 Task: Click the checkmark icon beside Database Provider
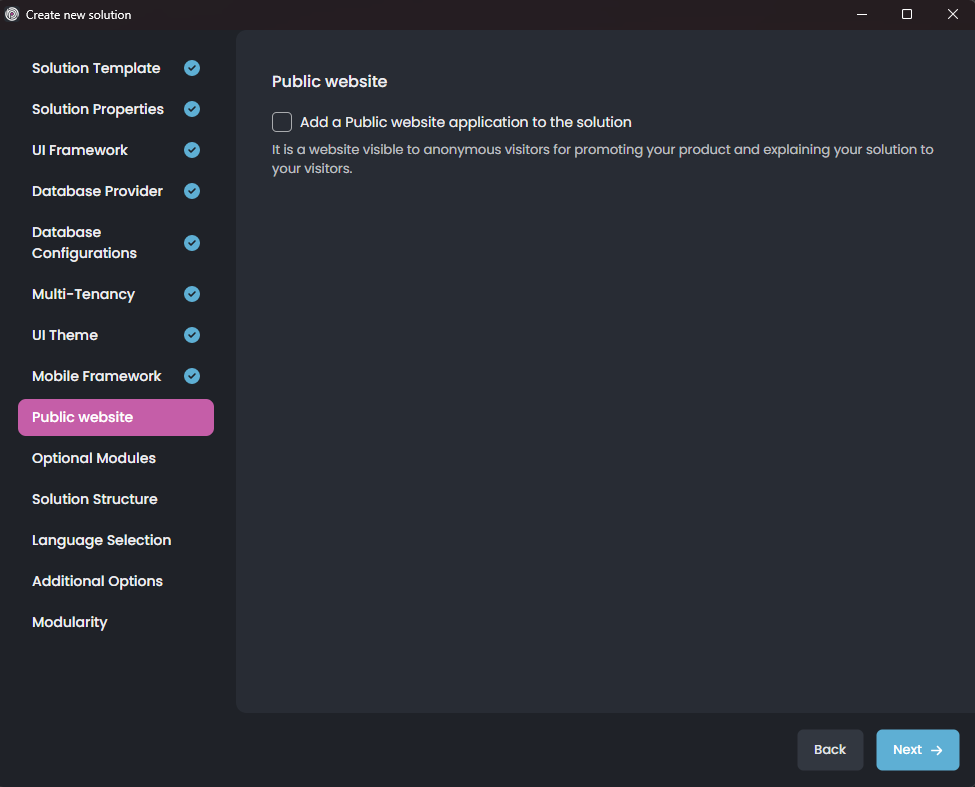[x=191, y=191]
